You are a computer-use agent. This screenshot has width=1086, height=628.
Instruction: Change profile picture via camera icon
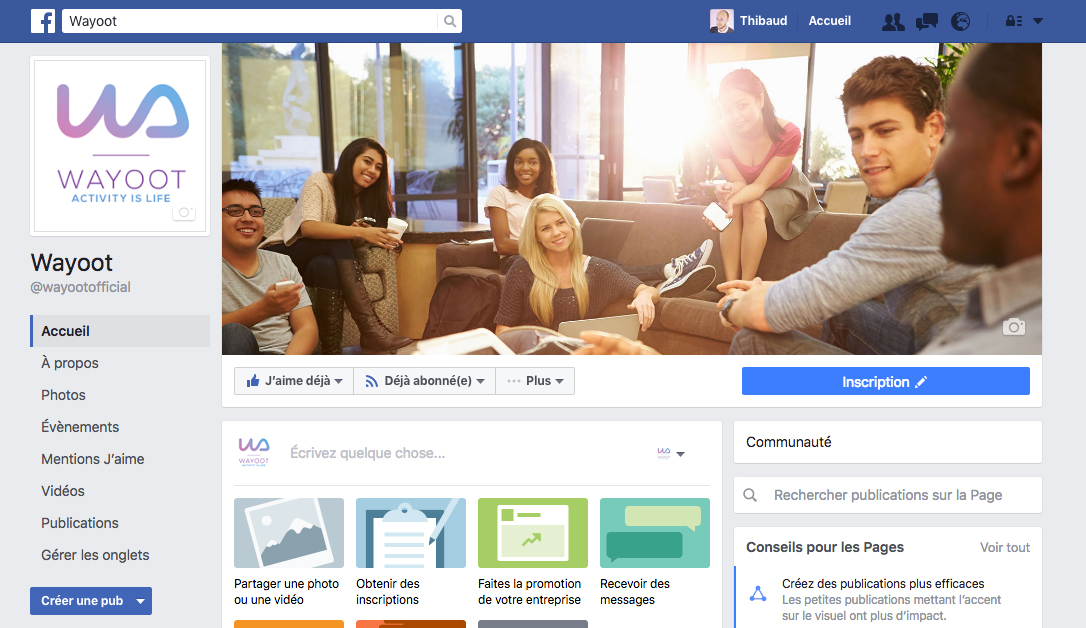[184, 212]
